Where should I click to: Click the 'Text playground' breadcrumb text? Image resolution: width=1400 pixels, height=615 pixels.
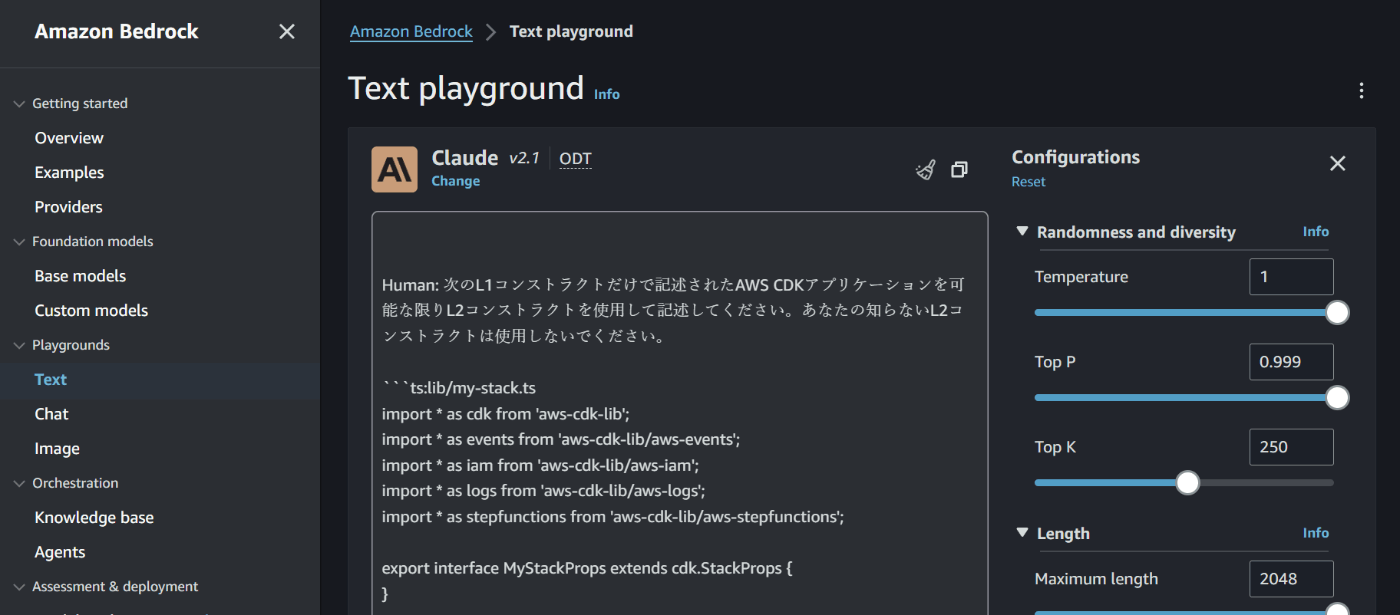click(x=571, y=32)
